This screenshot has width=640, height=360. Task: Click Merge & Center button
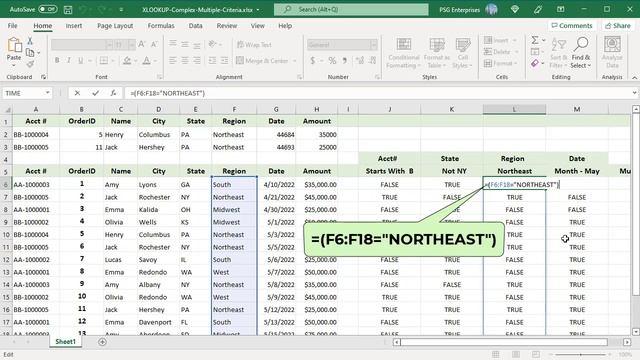coord(262,60)
